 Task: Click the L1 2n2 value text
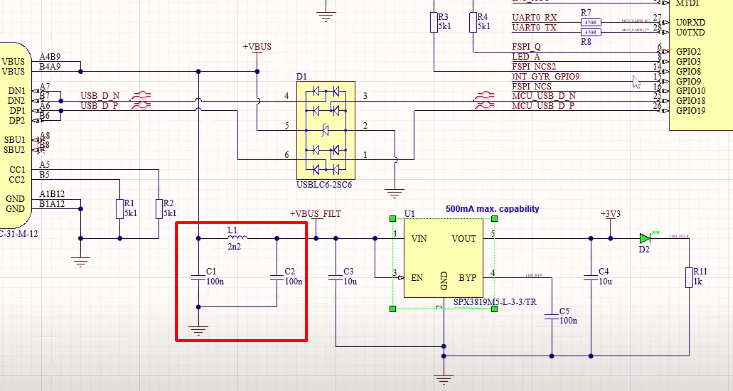coord(234,246)
